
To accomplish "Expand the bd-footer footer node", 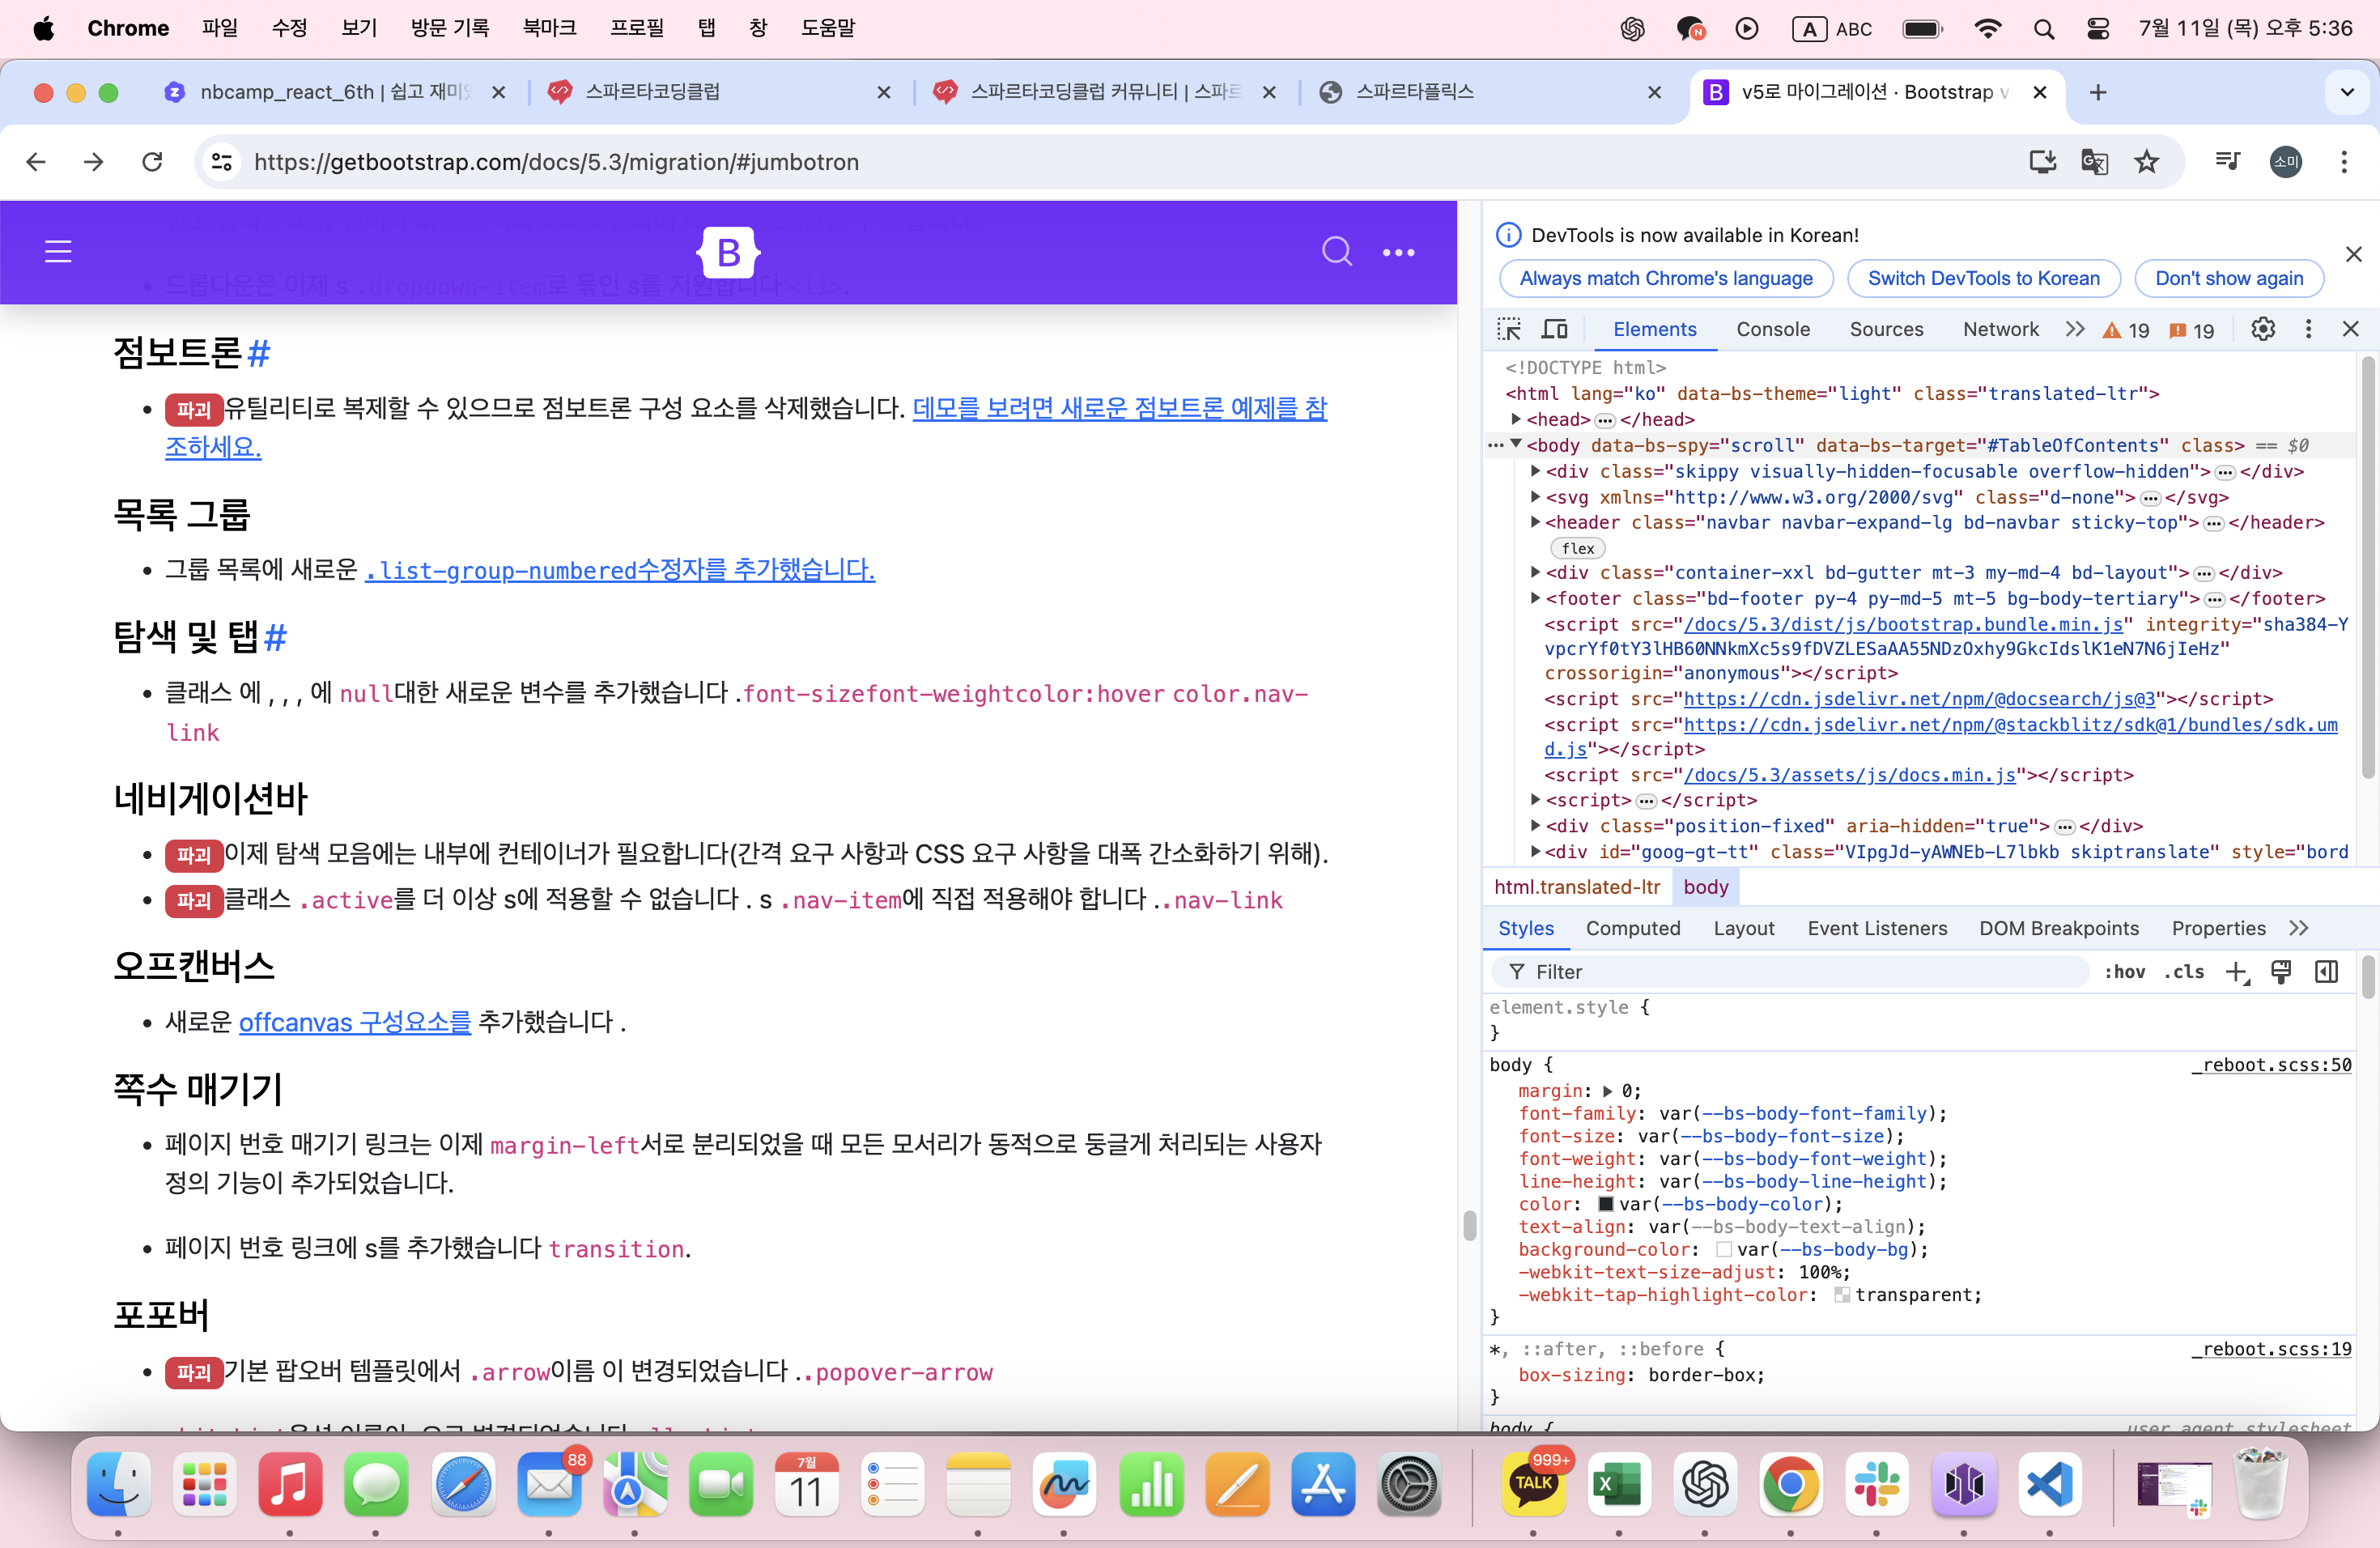I will point(1535,598).
